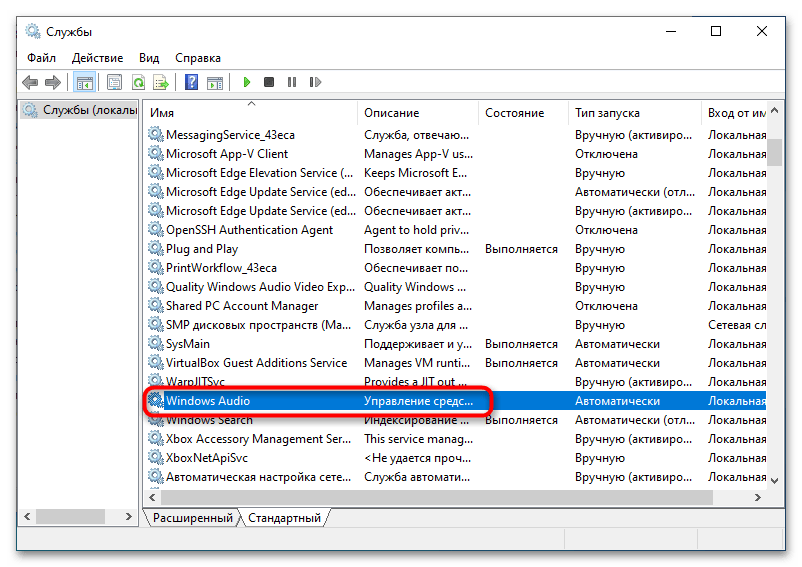
Task: Click the services list horizontal scrollbar thumb
Action: (437, 497)
